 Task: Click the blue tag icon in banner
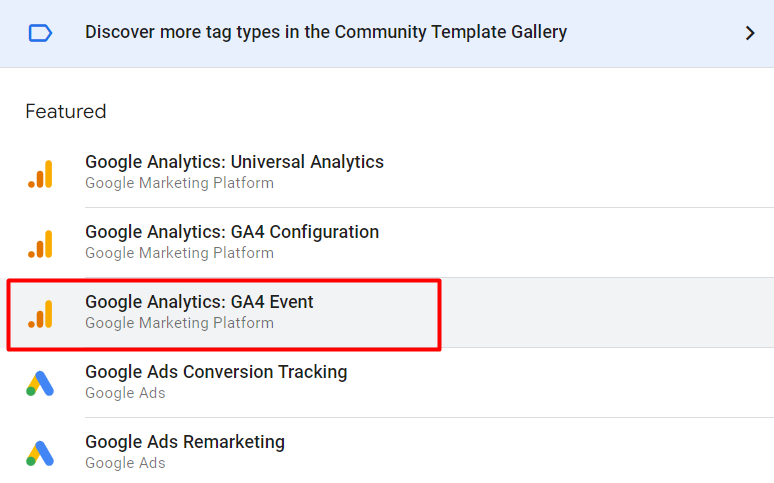(40, 33)
